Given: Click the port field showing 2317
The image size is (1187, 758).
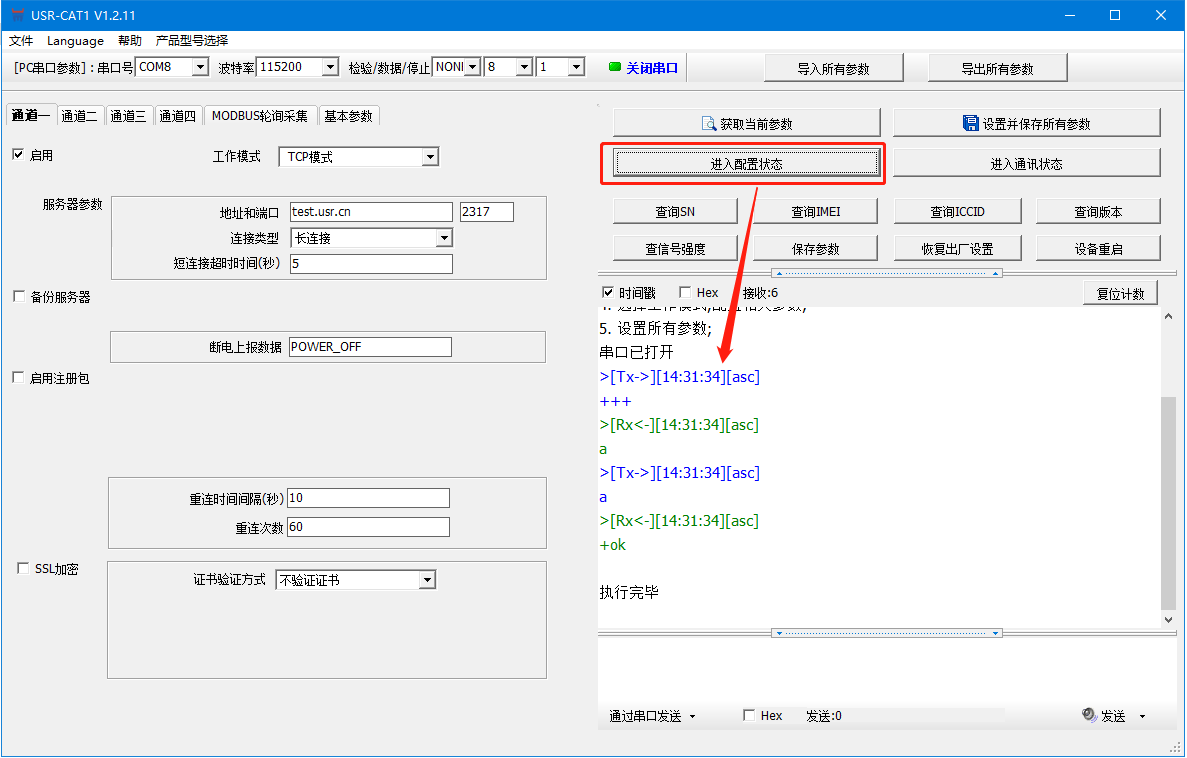Looking at the screenshot, I should (x=487, y=211).
